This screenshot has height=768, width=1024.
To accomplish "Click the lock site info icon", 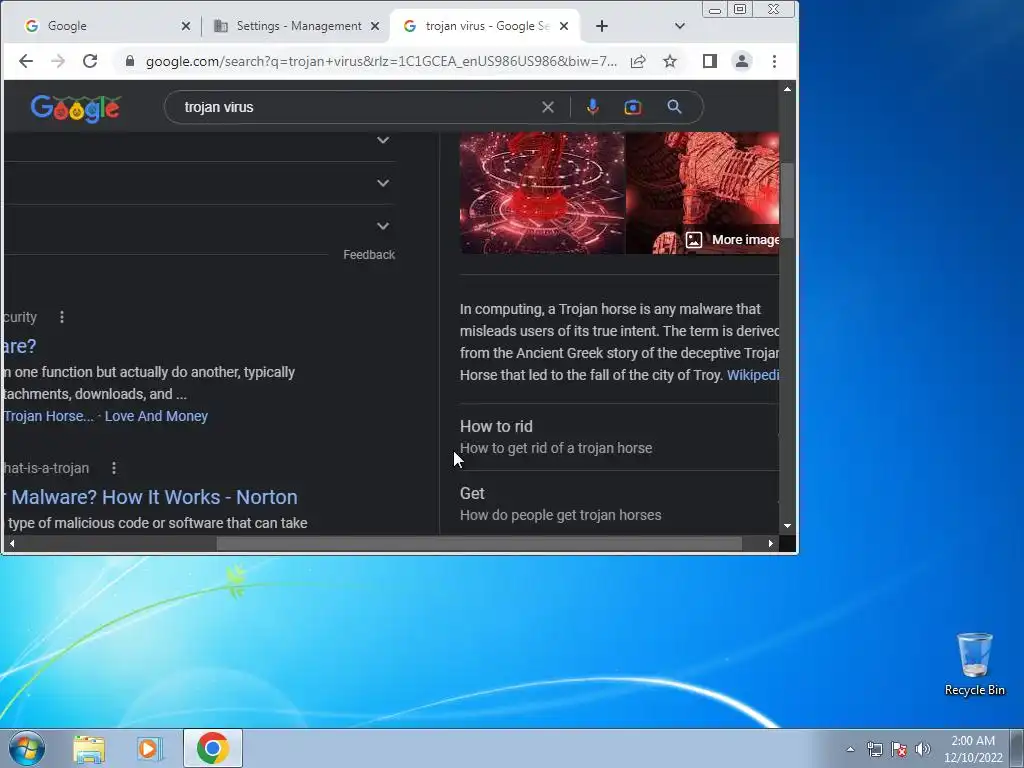I will coord(130,61).
